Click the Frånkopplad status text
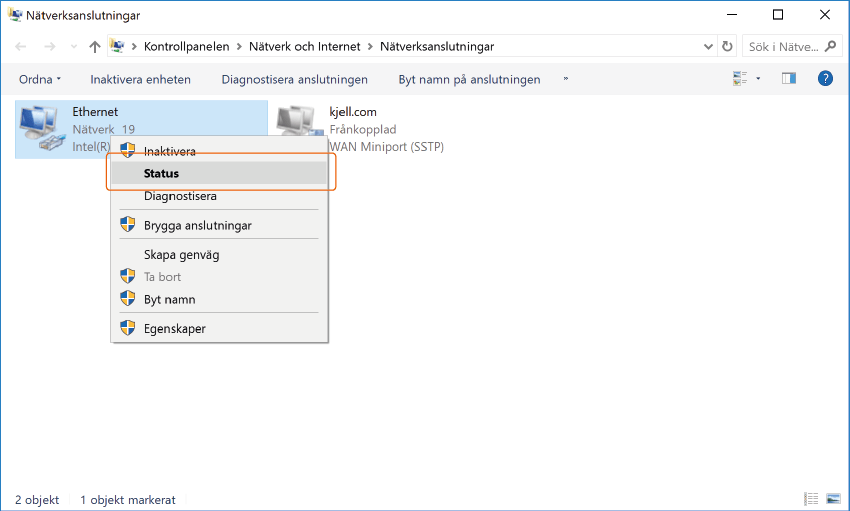 363,130
